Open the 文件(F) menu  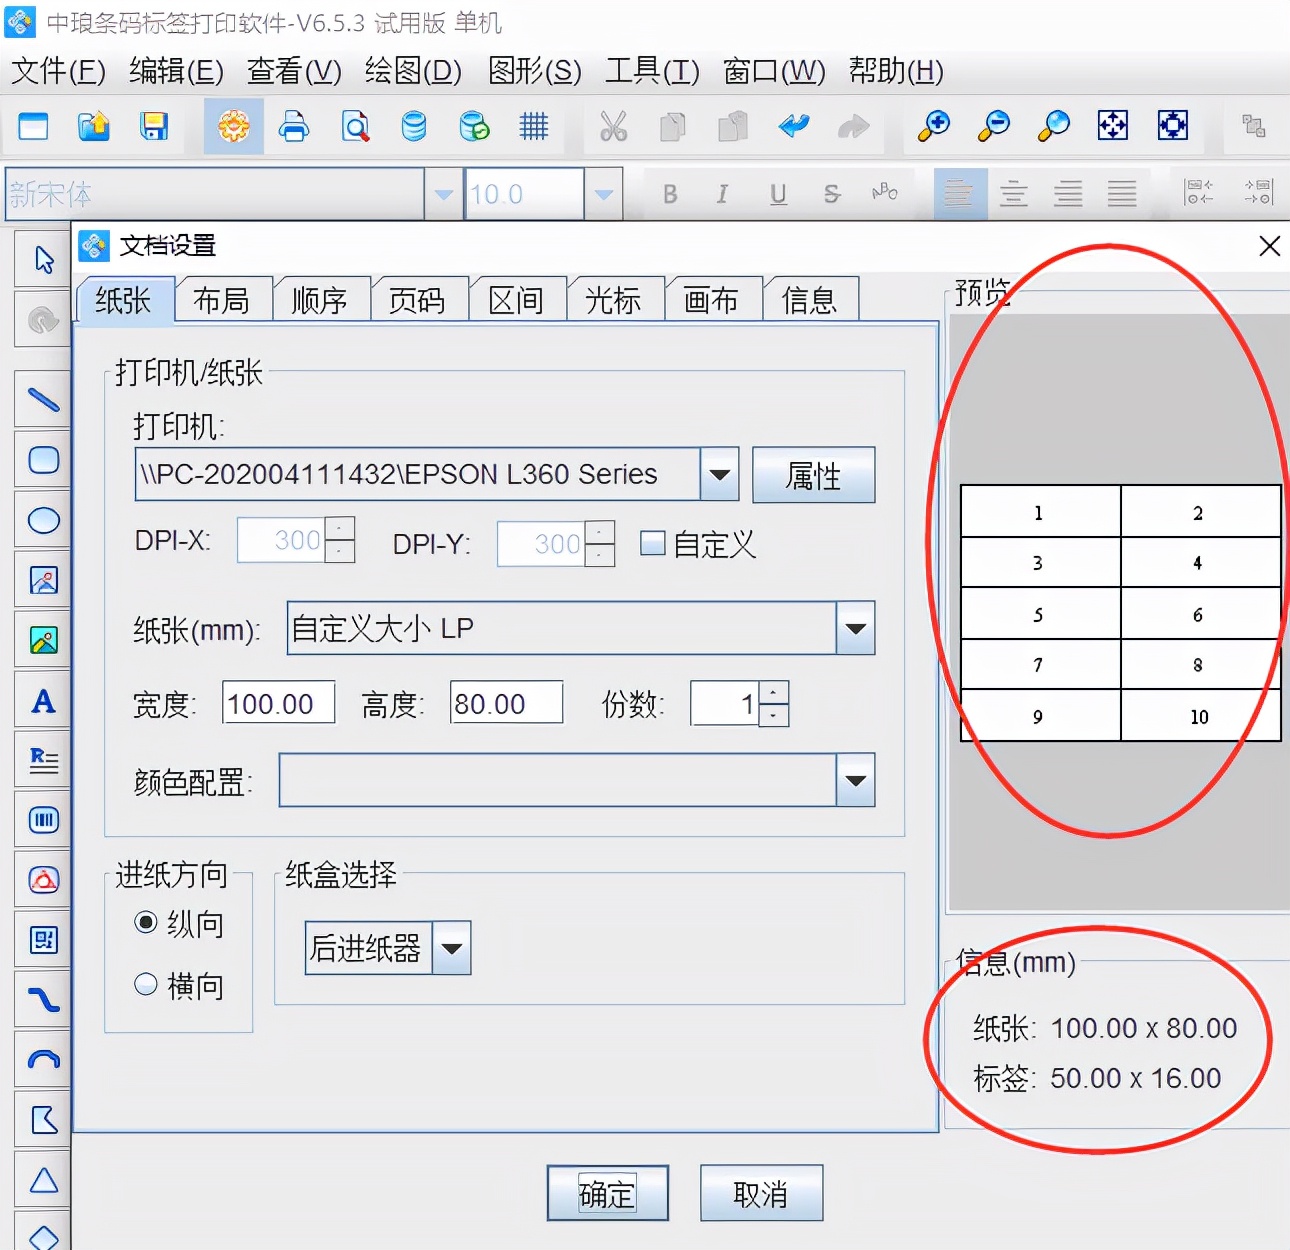coord(58,71)
